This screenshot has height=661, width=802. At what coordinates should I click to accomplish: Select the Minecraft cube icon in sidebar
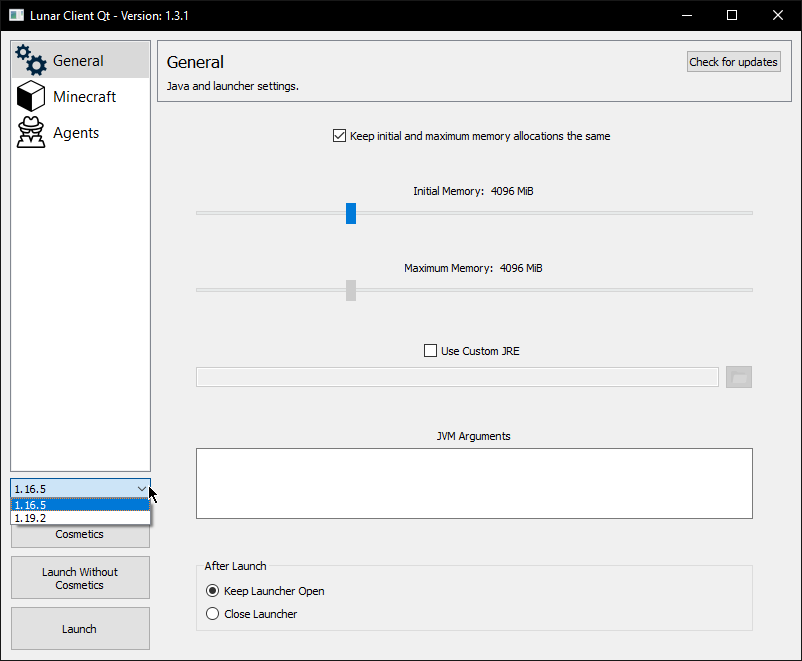coord(30,95)
